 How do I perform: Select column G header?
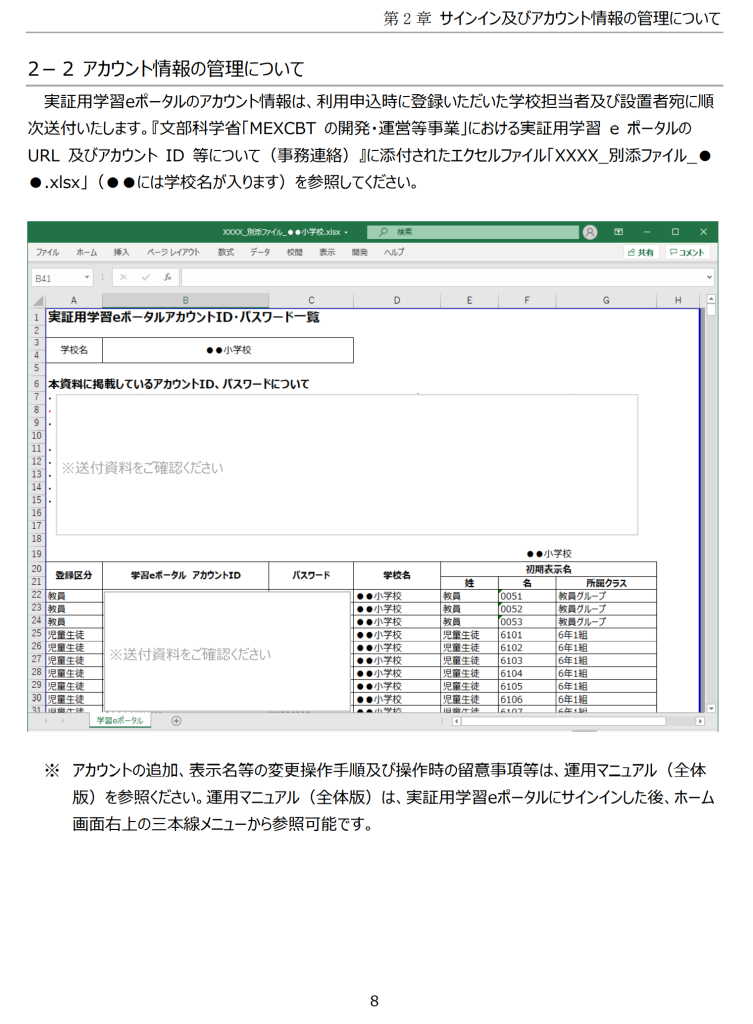[606, 300]
